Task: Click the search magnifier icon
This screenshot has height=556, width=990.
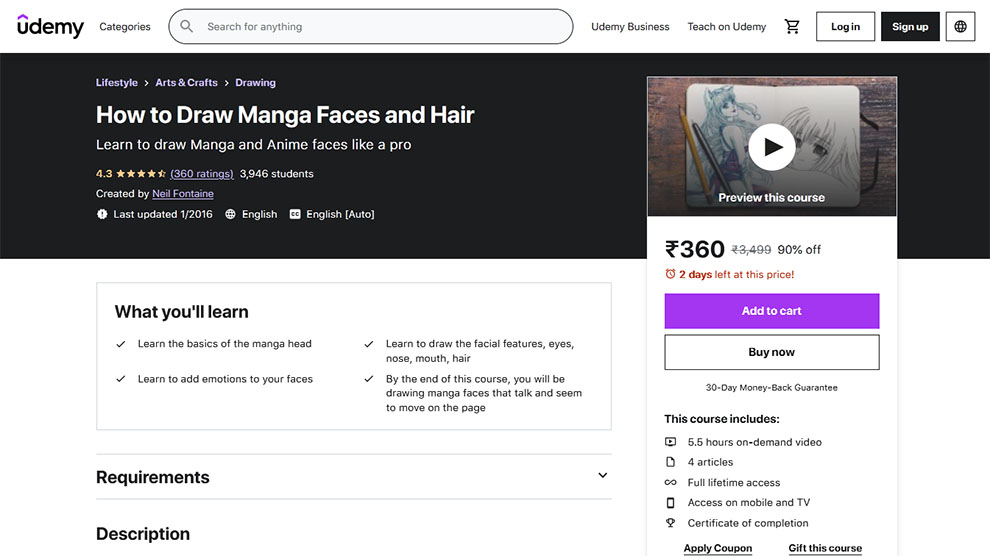Action: 186,27
